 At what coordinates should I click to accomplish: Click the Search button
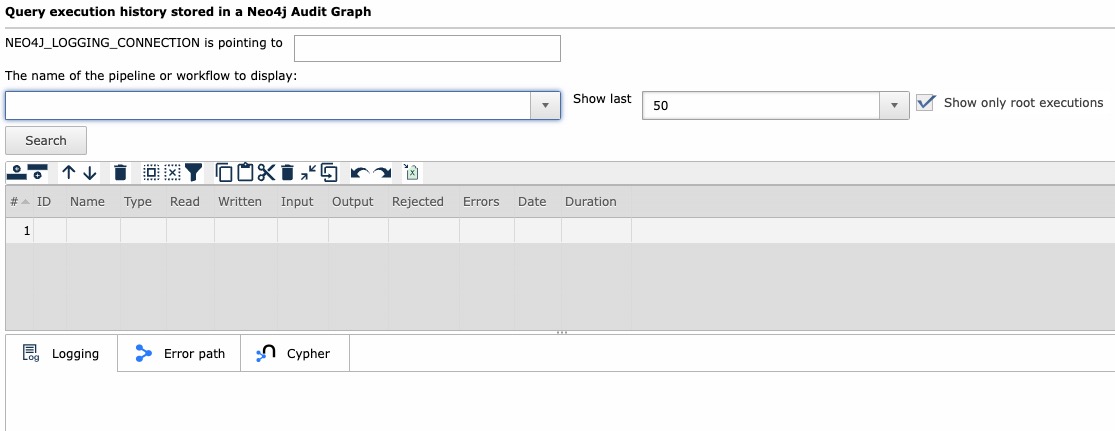[46, 140]
